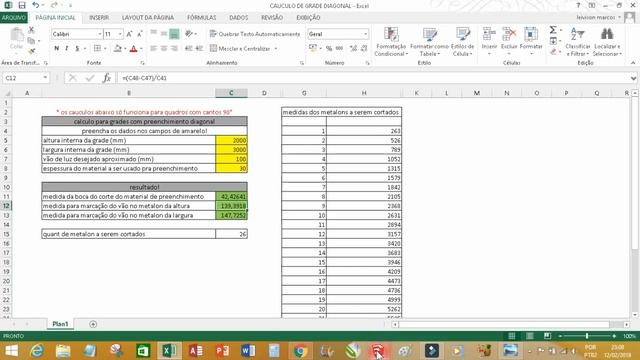Open Mesclar e Centralizar dropdown arrow
Image resolution: width=640 pixels, height=360 pixels.
pyautogui.click(x=276, y=49)
